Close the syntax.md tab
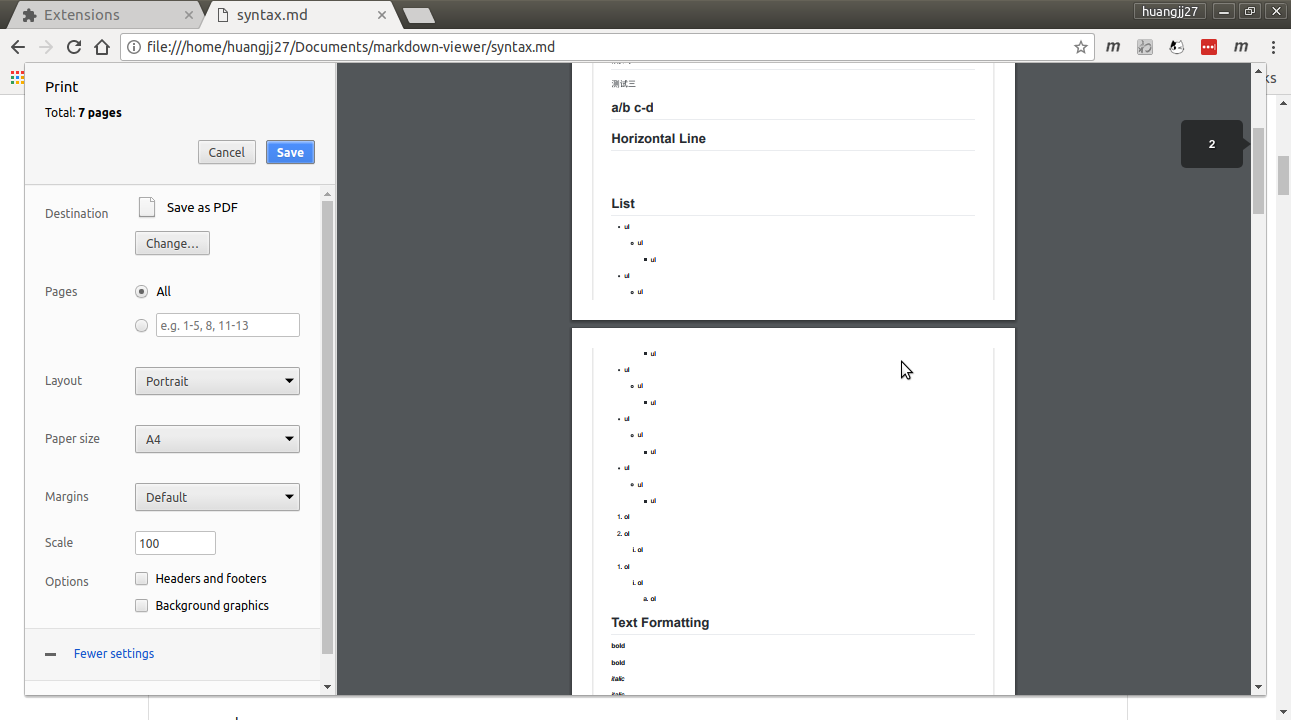 tap(382, 15)
